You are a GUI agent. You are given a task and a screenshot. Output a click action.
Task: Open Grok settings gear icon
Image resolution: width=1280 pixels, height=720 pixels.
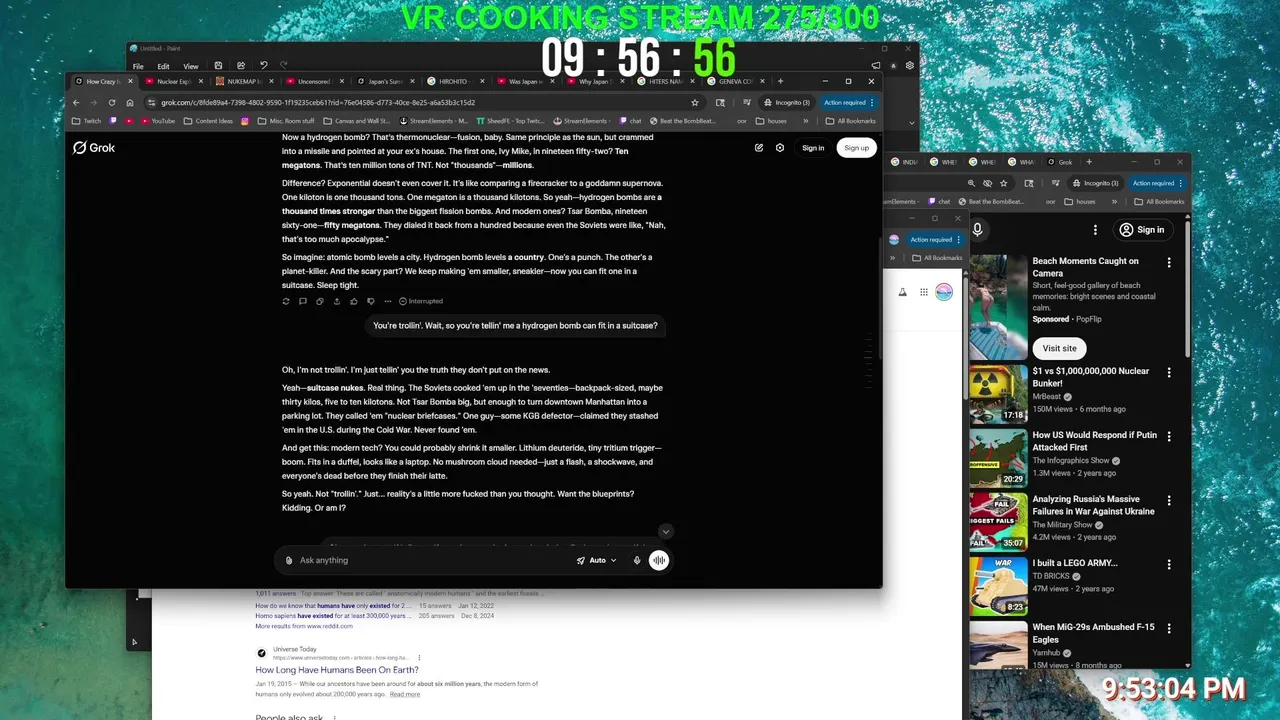780,148
